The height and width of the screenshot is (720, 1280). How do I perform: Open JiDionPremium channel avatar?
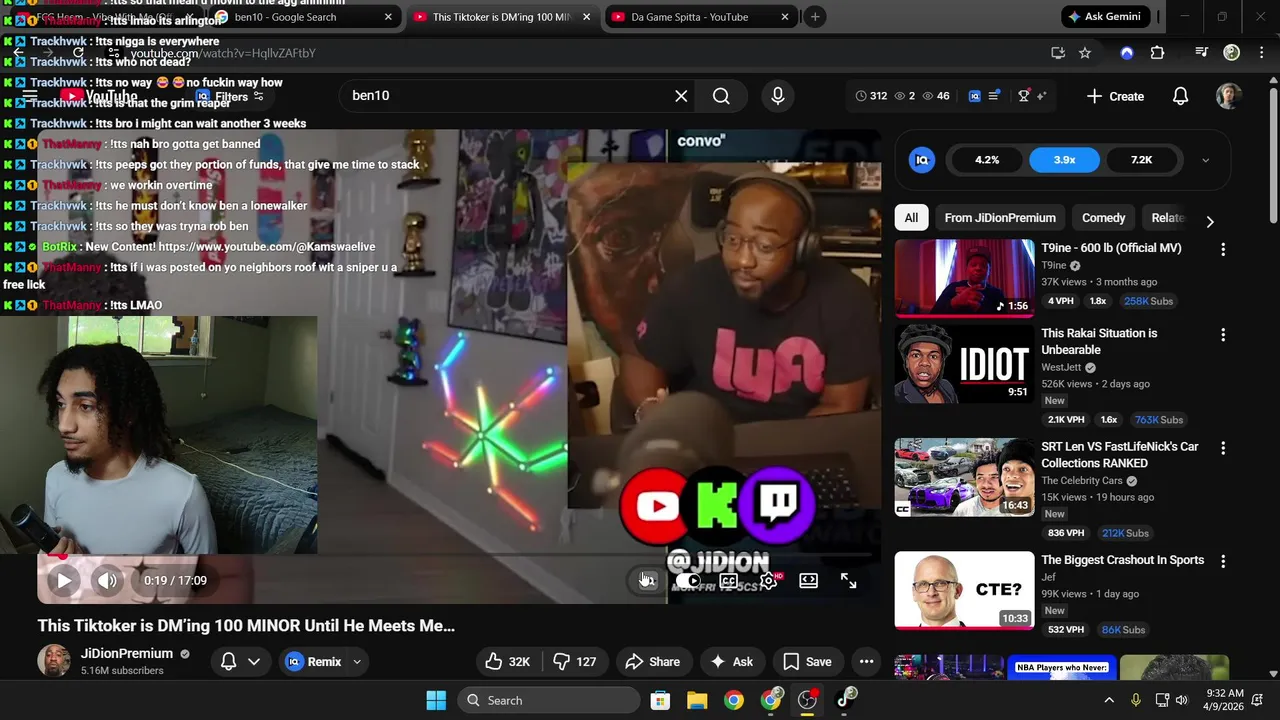(54, 660)
